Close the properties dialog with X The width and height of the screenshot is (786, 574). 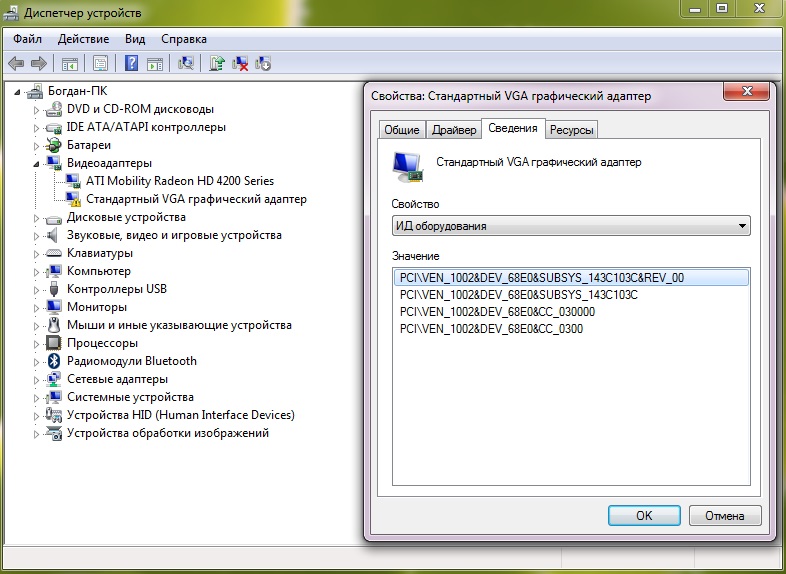[746, 91]
